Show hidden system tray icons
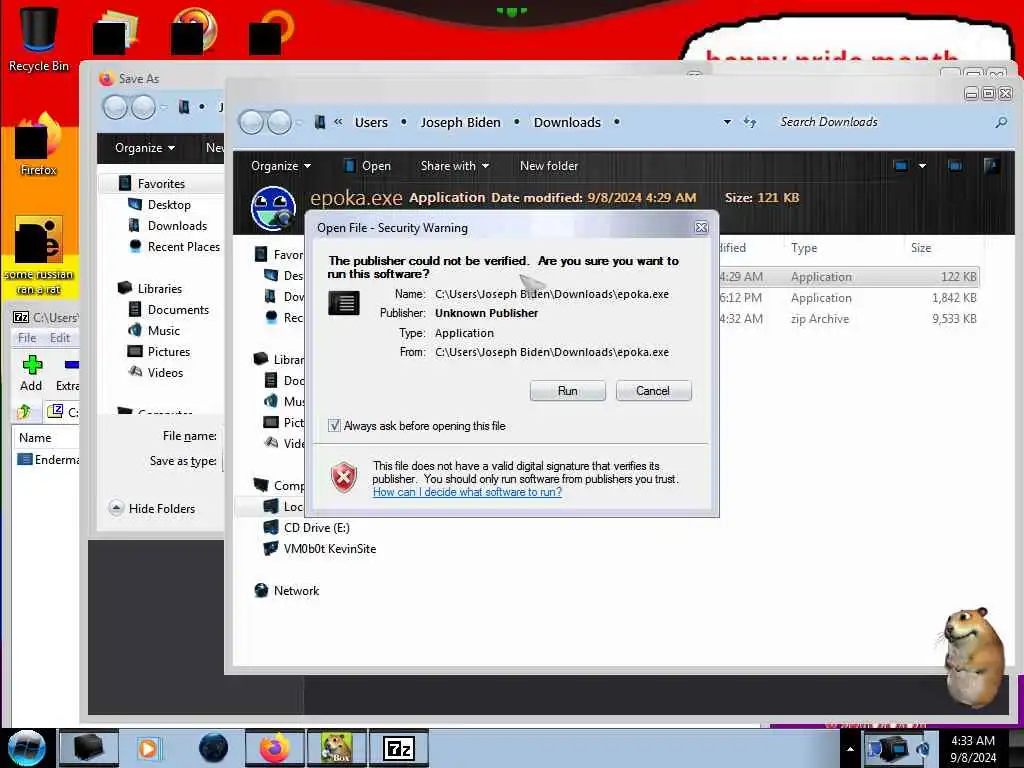 click(x=850, y=749)
